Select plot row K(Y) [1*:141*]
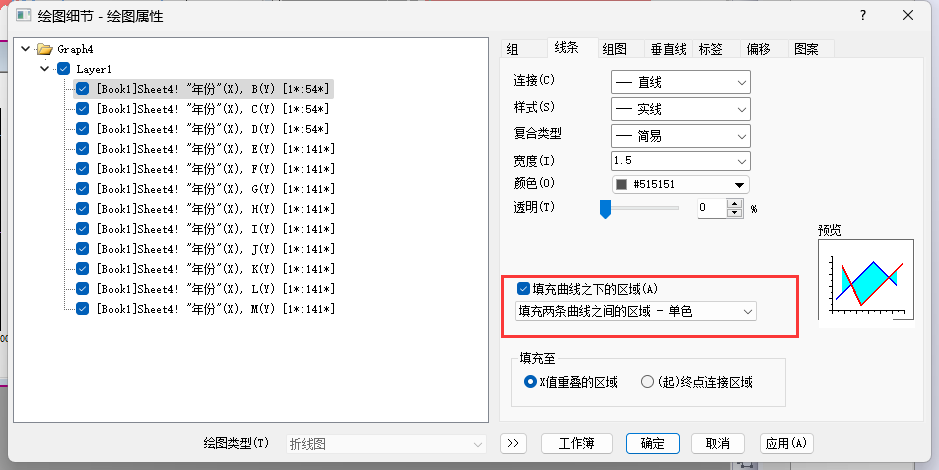 216,269
